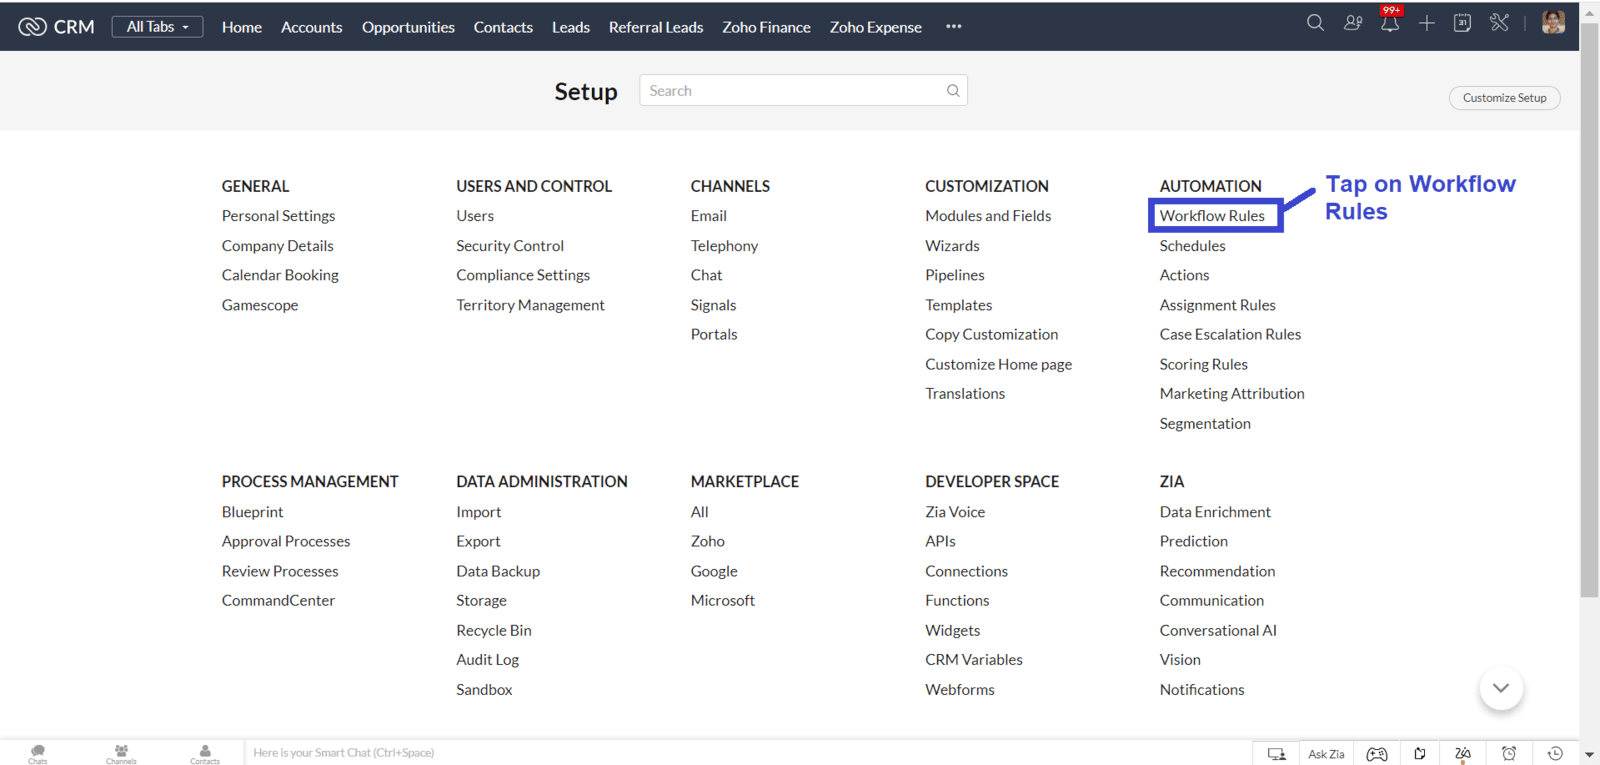Open Modules and Fields link
Viewport: 1600px width, 765px height.
(x=988, y=216)
